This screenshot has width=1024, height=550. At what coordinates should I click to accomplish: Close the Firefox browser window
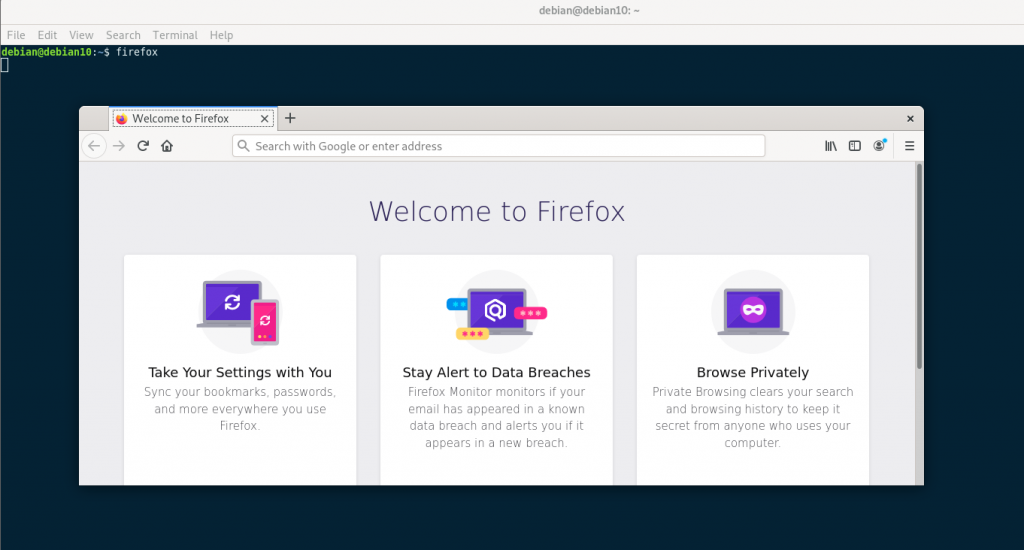[910, 118]
